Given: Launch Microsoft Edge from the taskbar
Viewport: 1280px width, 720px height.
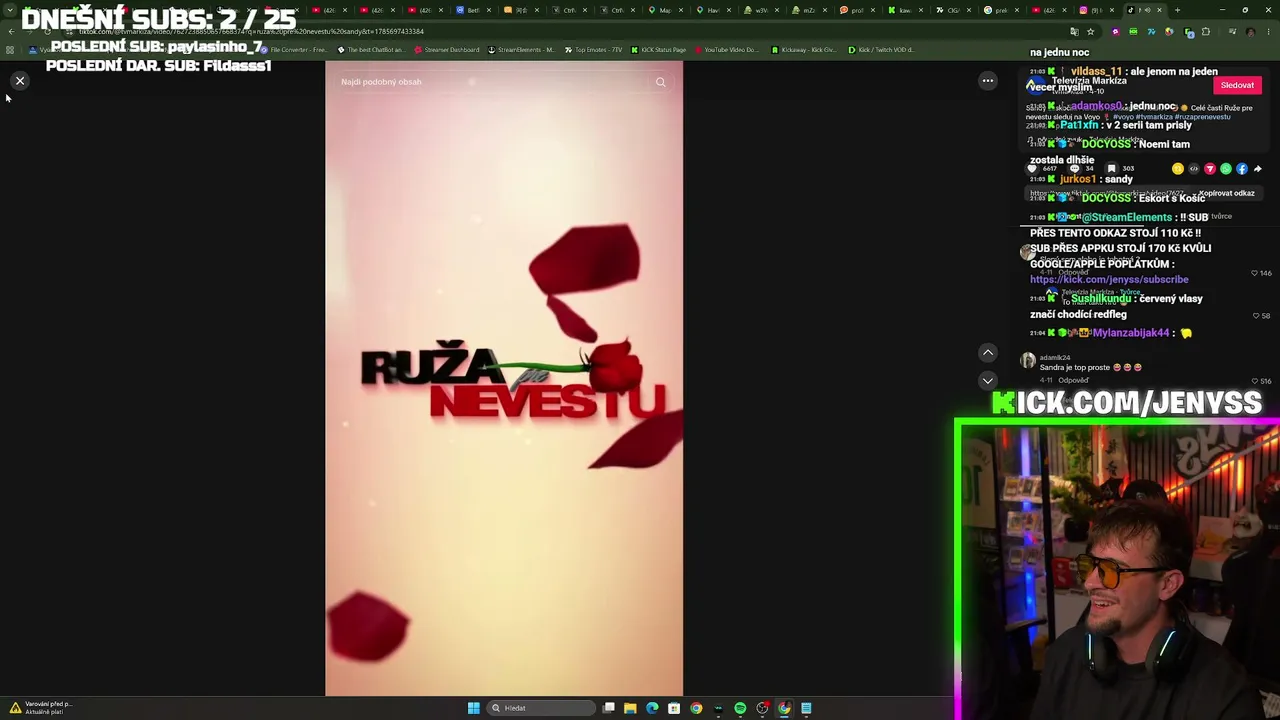Looking at the screenshot, I should [652, 708].
